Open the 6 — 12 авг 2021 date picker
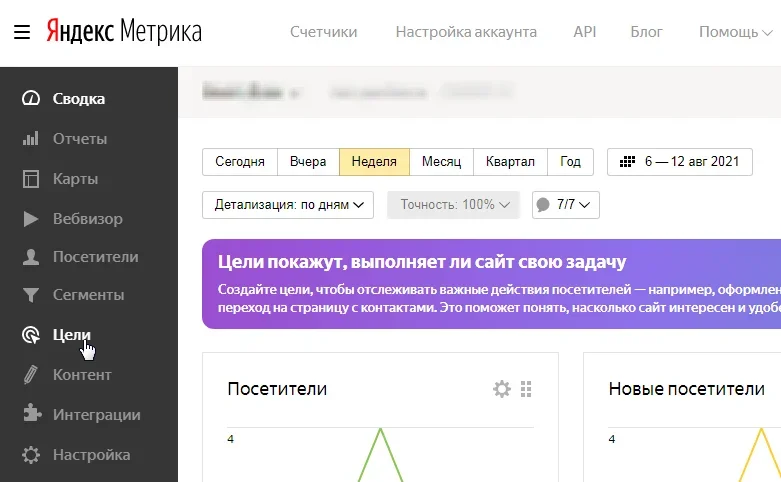 pyautogui.click(x=680, y=162)
